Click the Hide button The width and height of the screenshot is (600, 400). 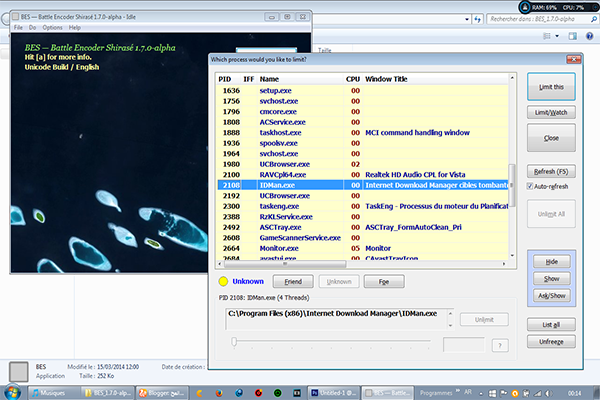[x=551, y=262]
